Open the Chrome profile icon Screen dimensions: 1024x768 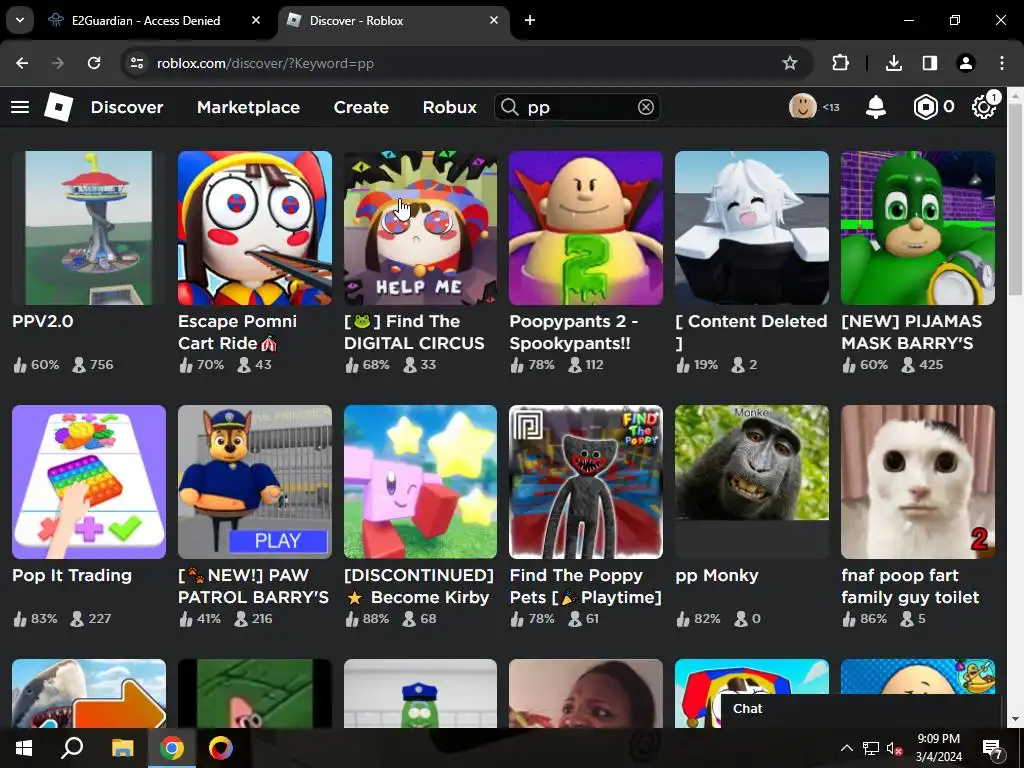click(965, 63)
